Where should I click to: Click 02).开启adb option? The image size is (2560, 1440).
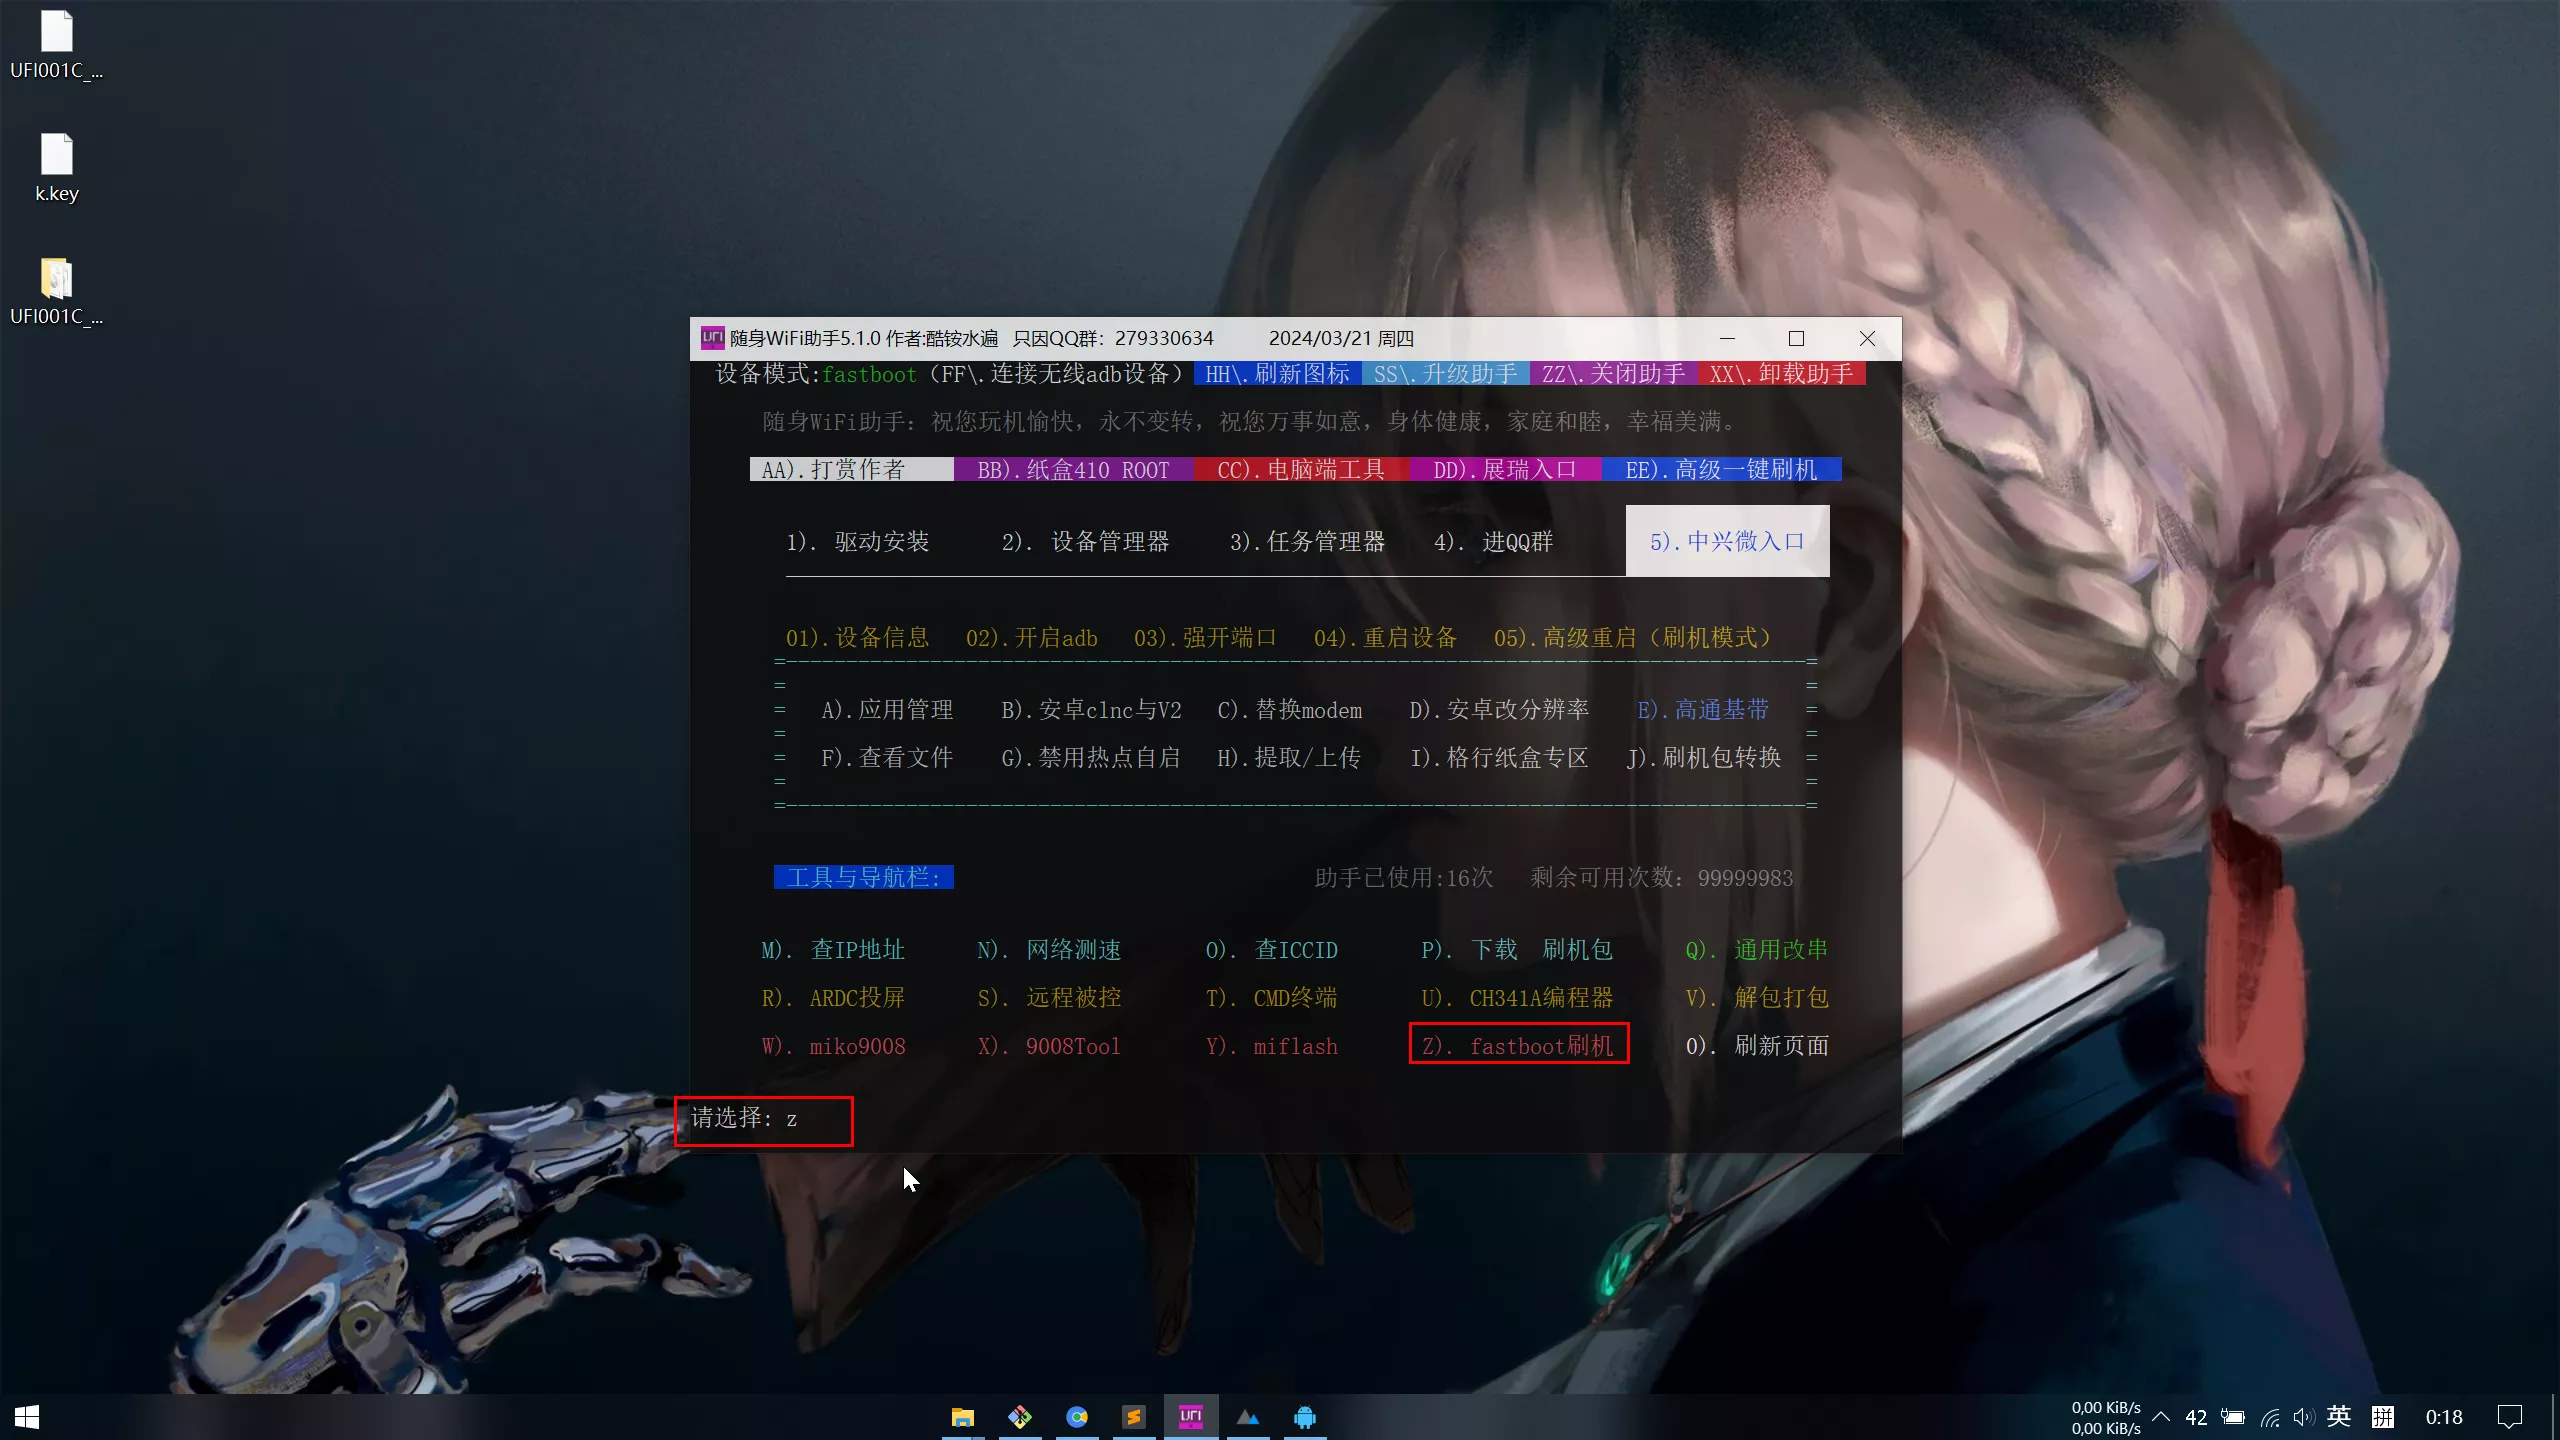(1032, 638)
